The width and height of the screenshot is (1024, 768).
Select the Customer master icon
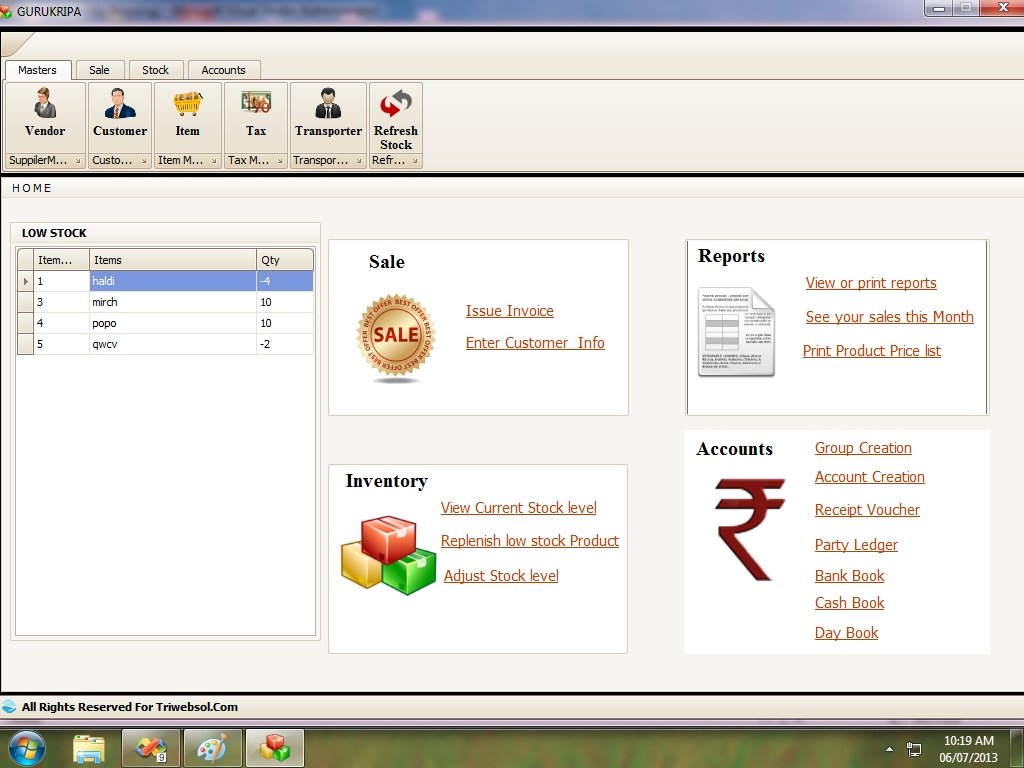pyautogui.click(x=119, y=110)
